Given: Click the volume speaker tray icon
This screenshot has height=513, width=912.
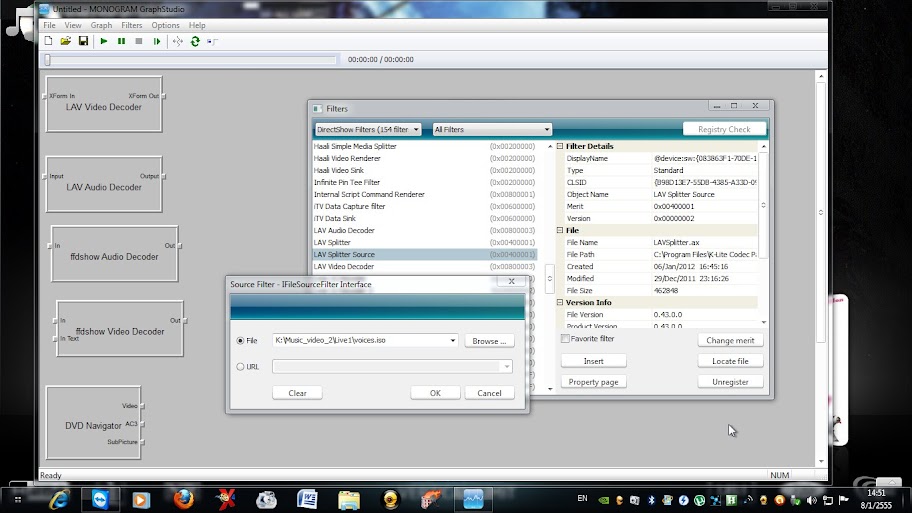Looking at the screenshot, I should 811,500.
